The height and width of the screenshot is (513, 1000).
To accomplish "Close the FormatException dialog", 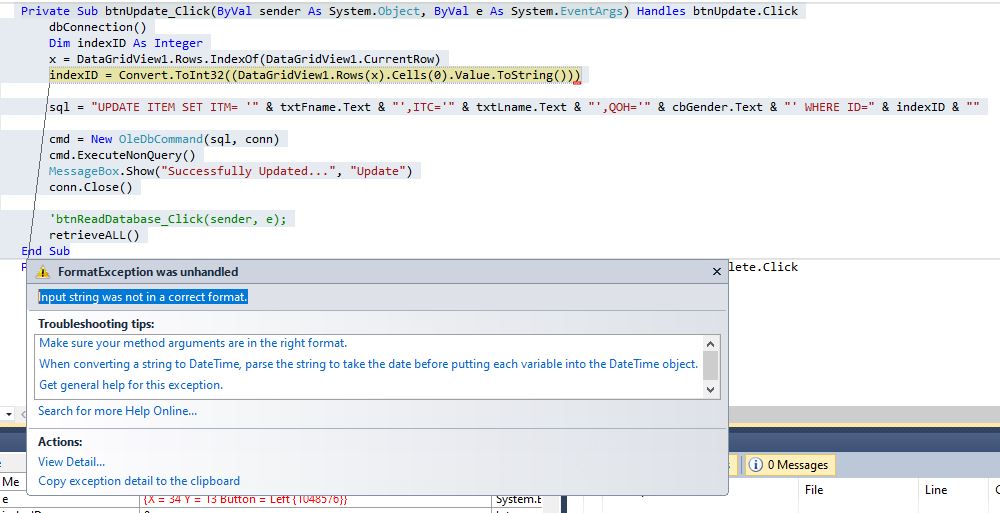I will pos(716,272).
